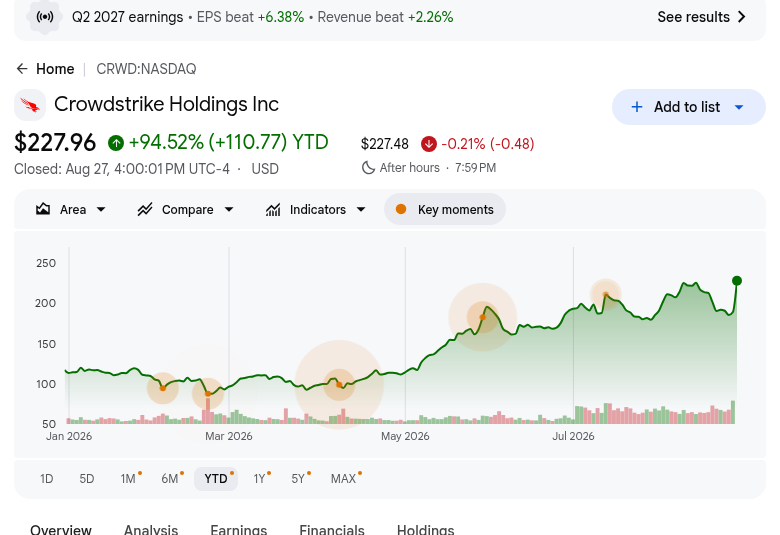Click the Crowdstrike falcon logo
This screenshot has width=780, height=535.
coord(30,105)
